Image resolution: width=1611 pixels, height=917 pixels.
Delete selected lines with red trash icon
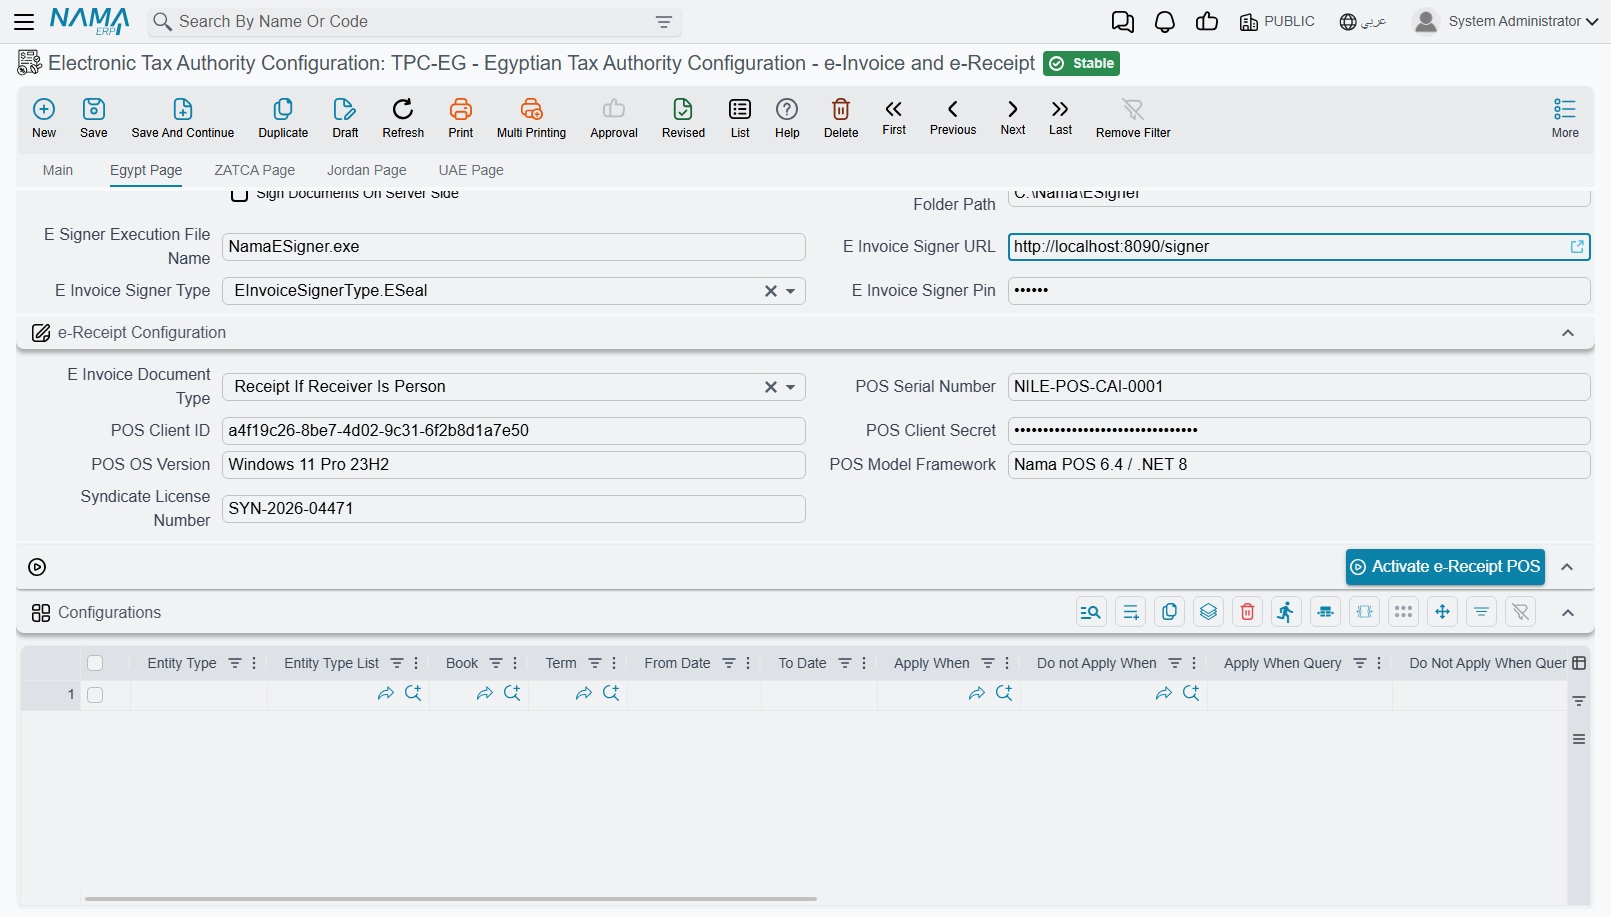[x=1247, y=612]
